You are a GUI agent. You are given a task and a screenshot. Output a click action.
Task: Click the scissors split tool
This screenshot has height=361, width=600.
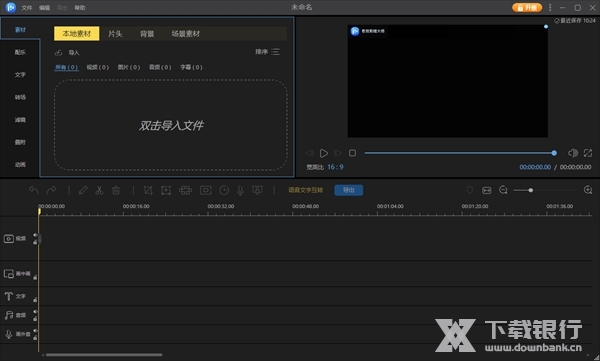[99, 190]
